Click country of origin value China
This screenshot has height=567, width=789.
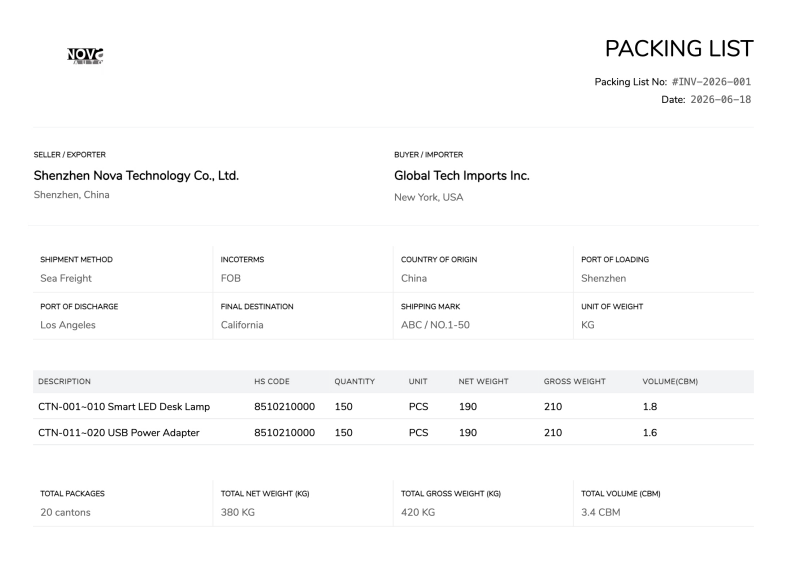[414, 278]
